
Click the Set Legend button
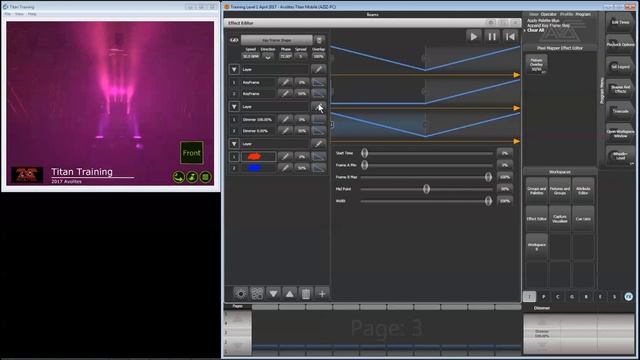pyautogui.click(x=620, y=67)
